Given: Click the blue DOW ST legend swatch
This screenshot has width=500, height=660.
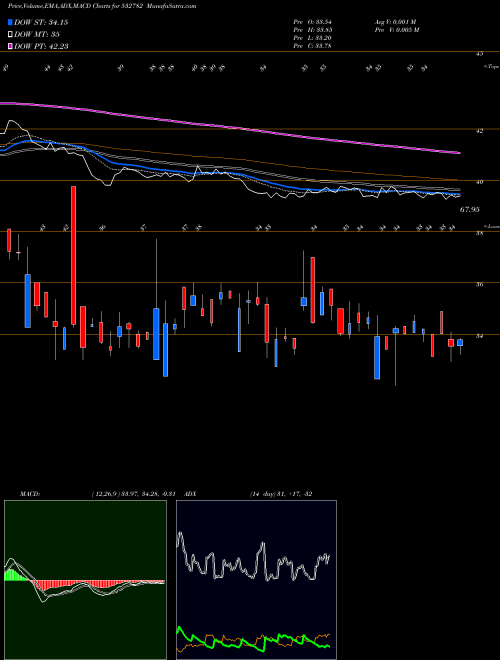Looking at the screenshot, I should (11, 22).
